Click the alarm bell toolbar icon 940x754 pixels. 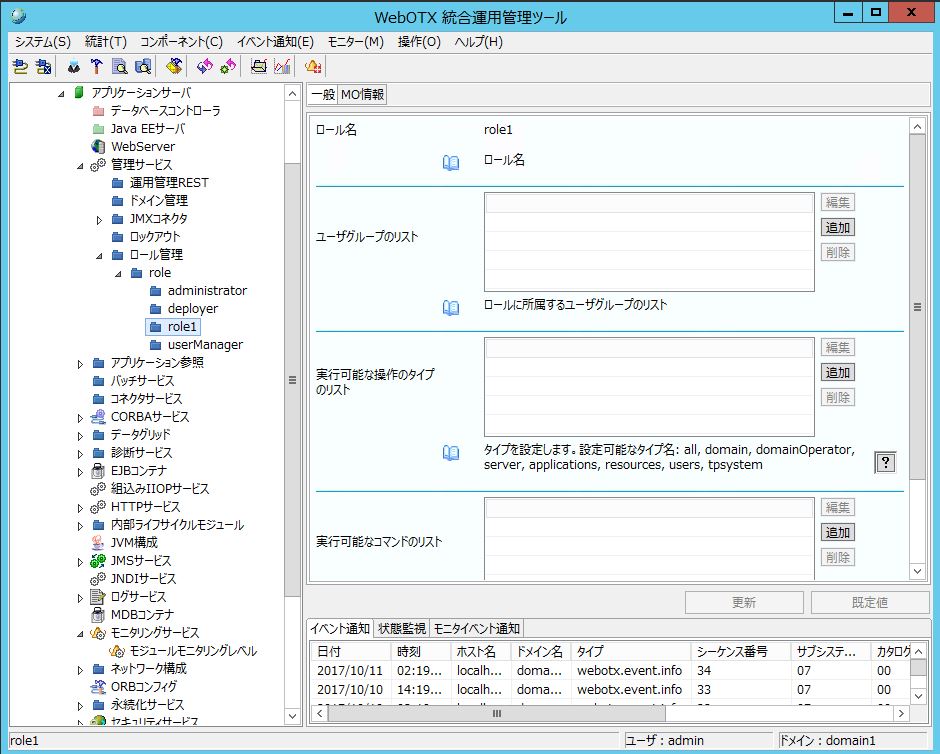pos(313,67)
